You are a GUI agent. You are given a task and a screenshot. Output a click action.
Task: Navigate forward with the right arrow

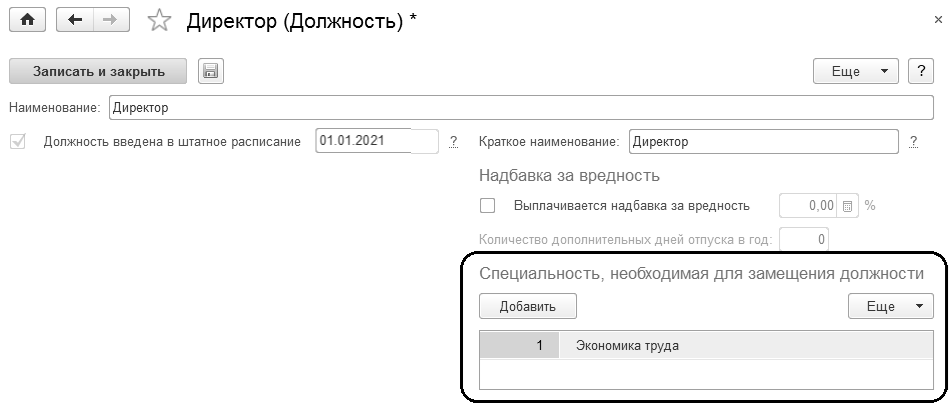tap(109, 20)
